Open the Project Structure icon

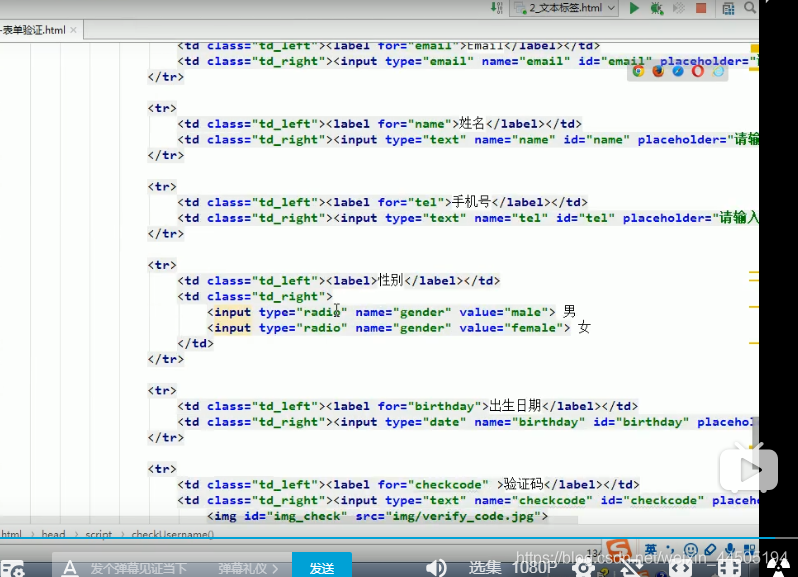(x=728, y=8)
